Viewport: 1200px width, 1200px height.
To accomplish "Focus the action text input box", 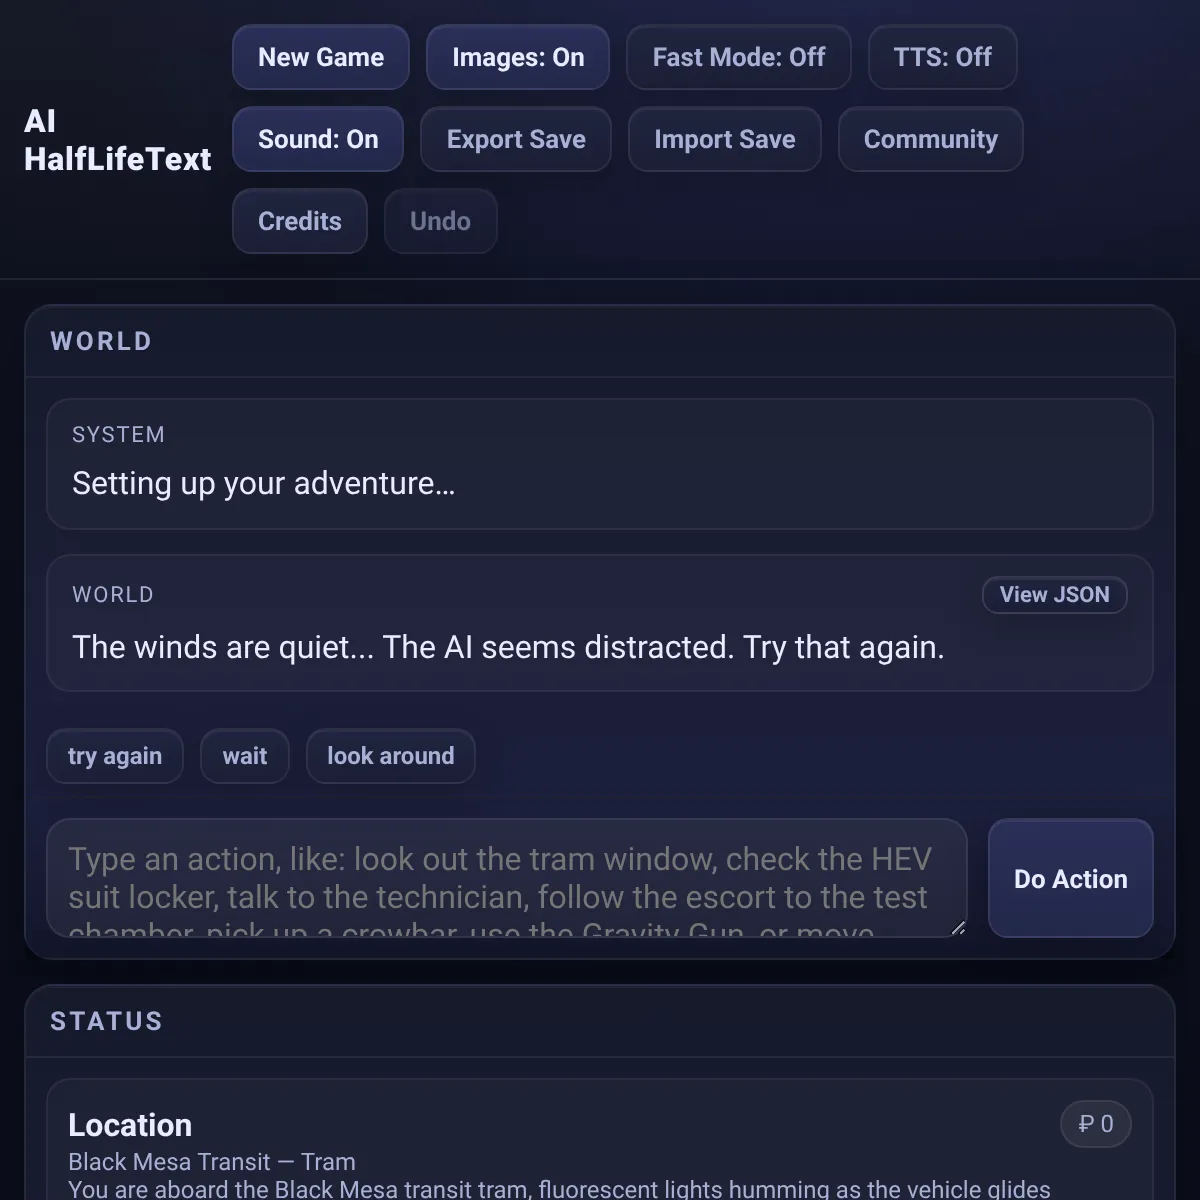I will point(507,878).
